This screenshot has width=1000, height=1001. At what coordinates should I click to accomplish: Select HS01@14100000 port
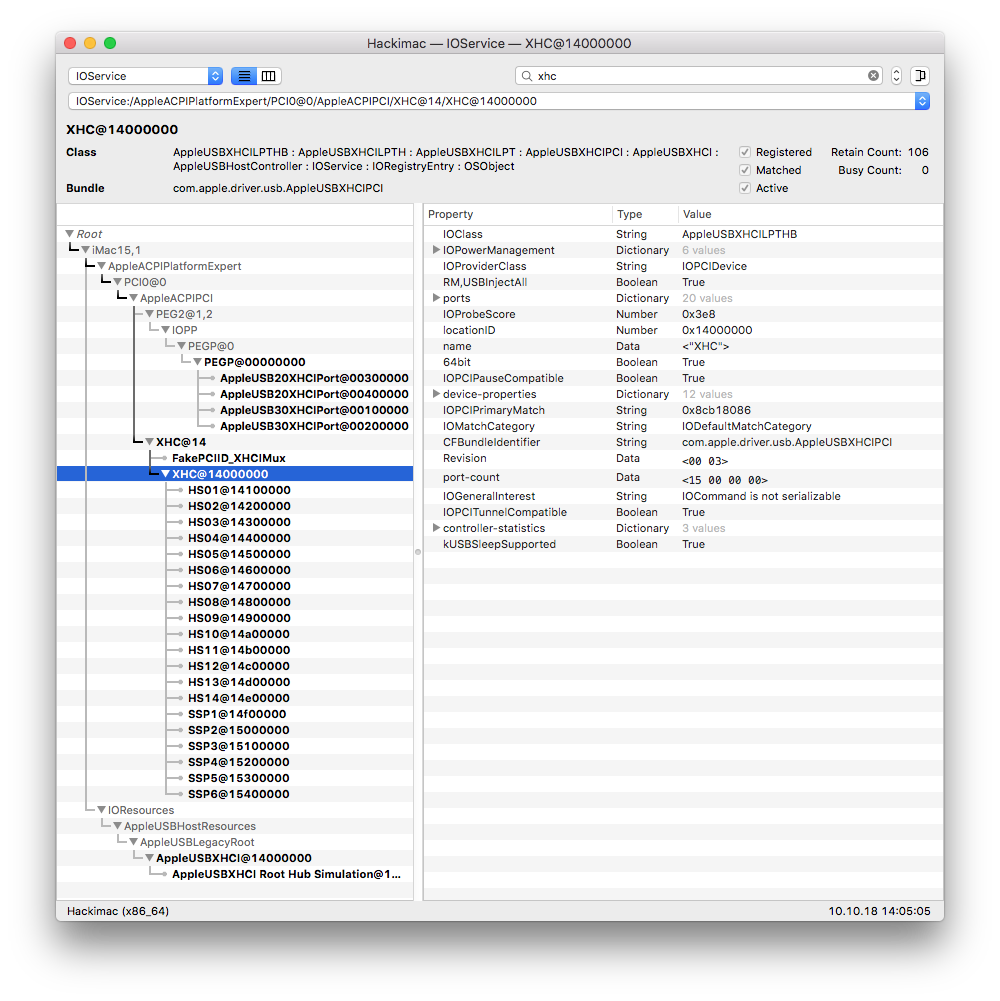tap(239, 490)
